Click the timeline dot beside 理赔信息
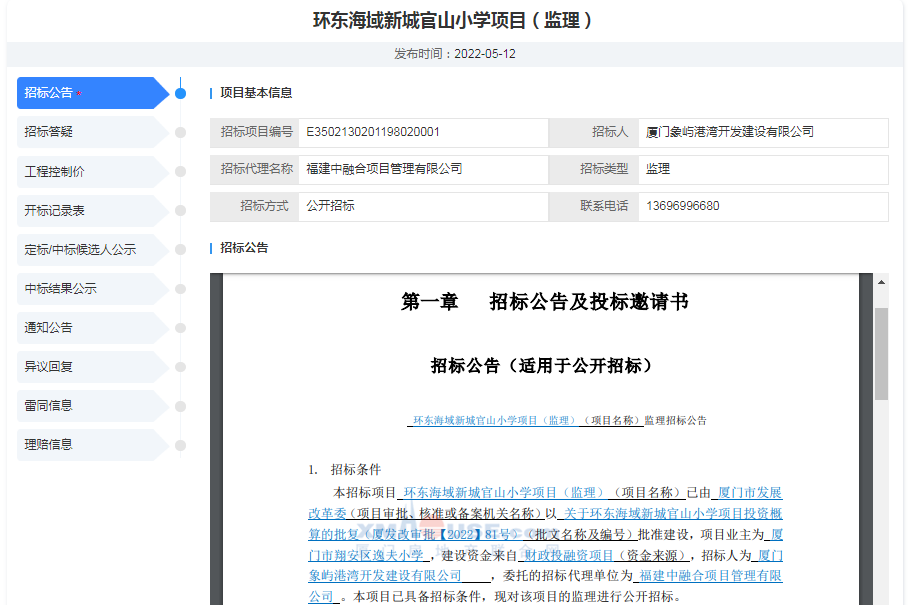 tap(180, 444)
